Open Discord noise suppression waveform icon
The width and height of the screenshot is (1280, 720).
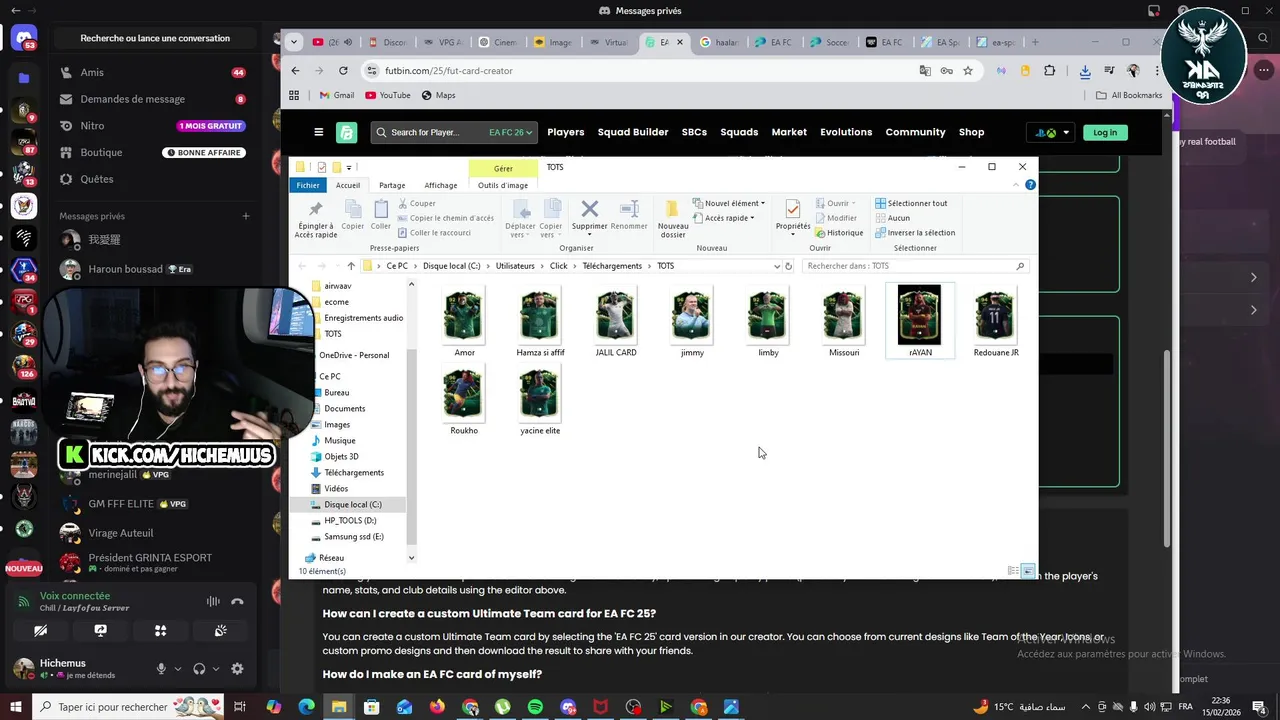pyautogui.click(x=213, y=601)
